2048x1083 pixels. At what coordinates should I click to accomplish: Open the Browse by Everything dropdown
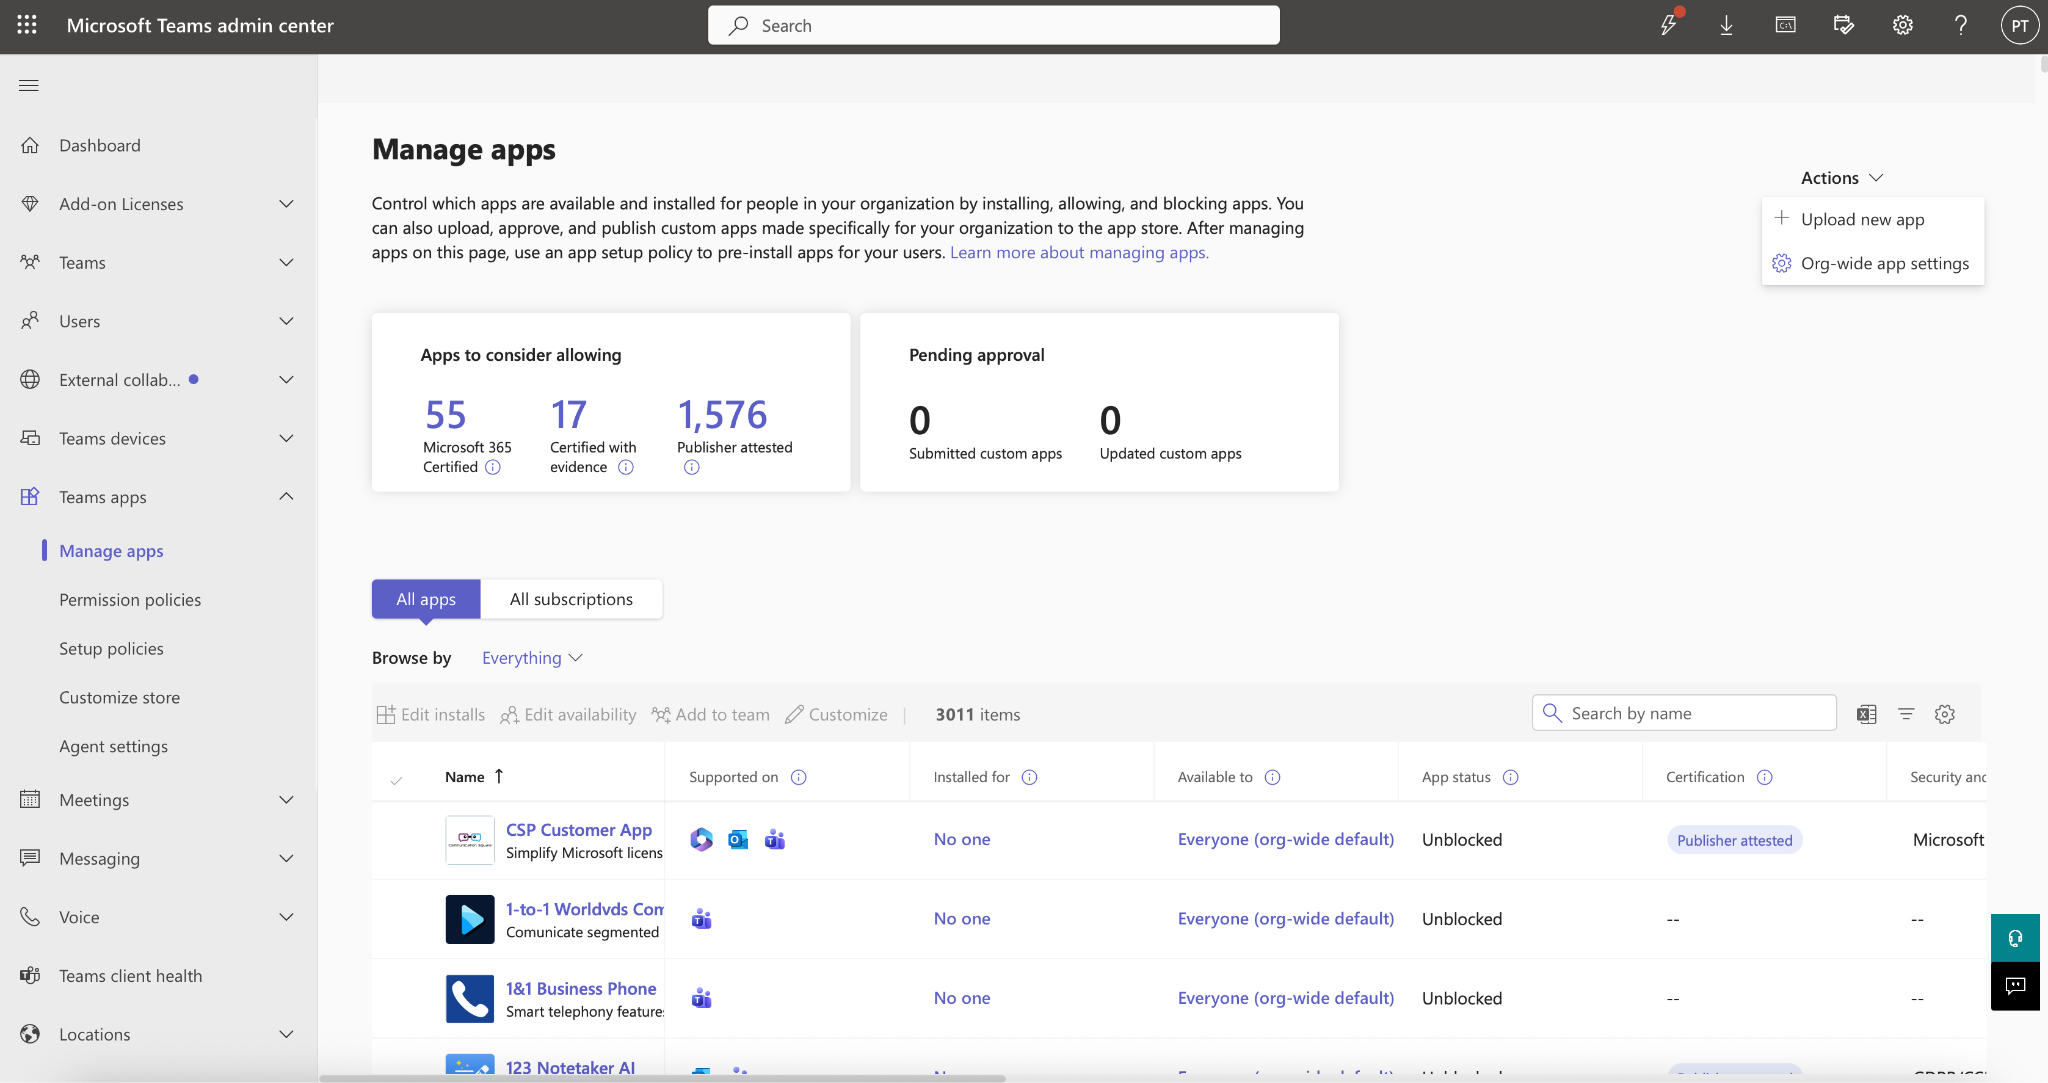click(x=532, y=658)
